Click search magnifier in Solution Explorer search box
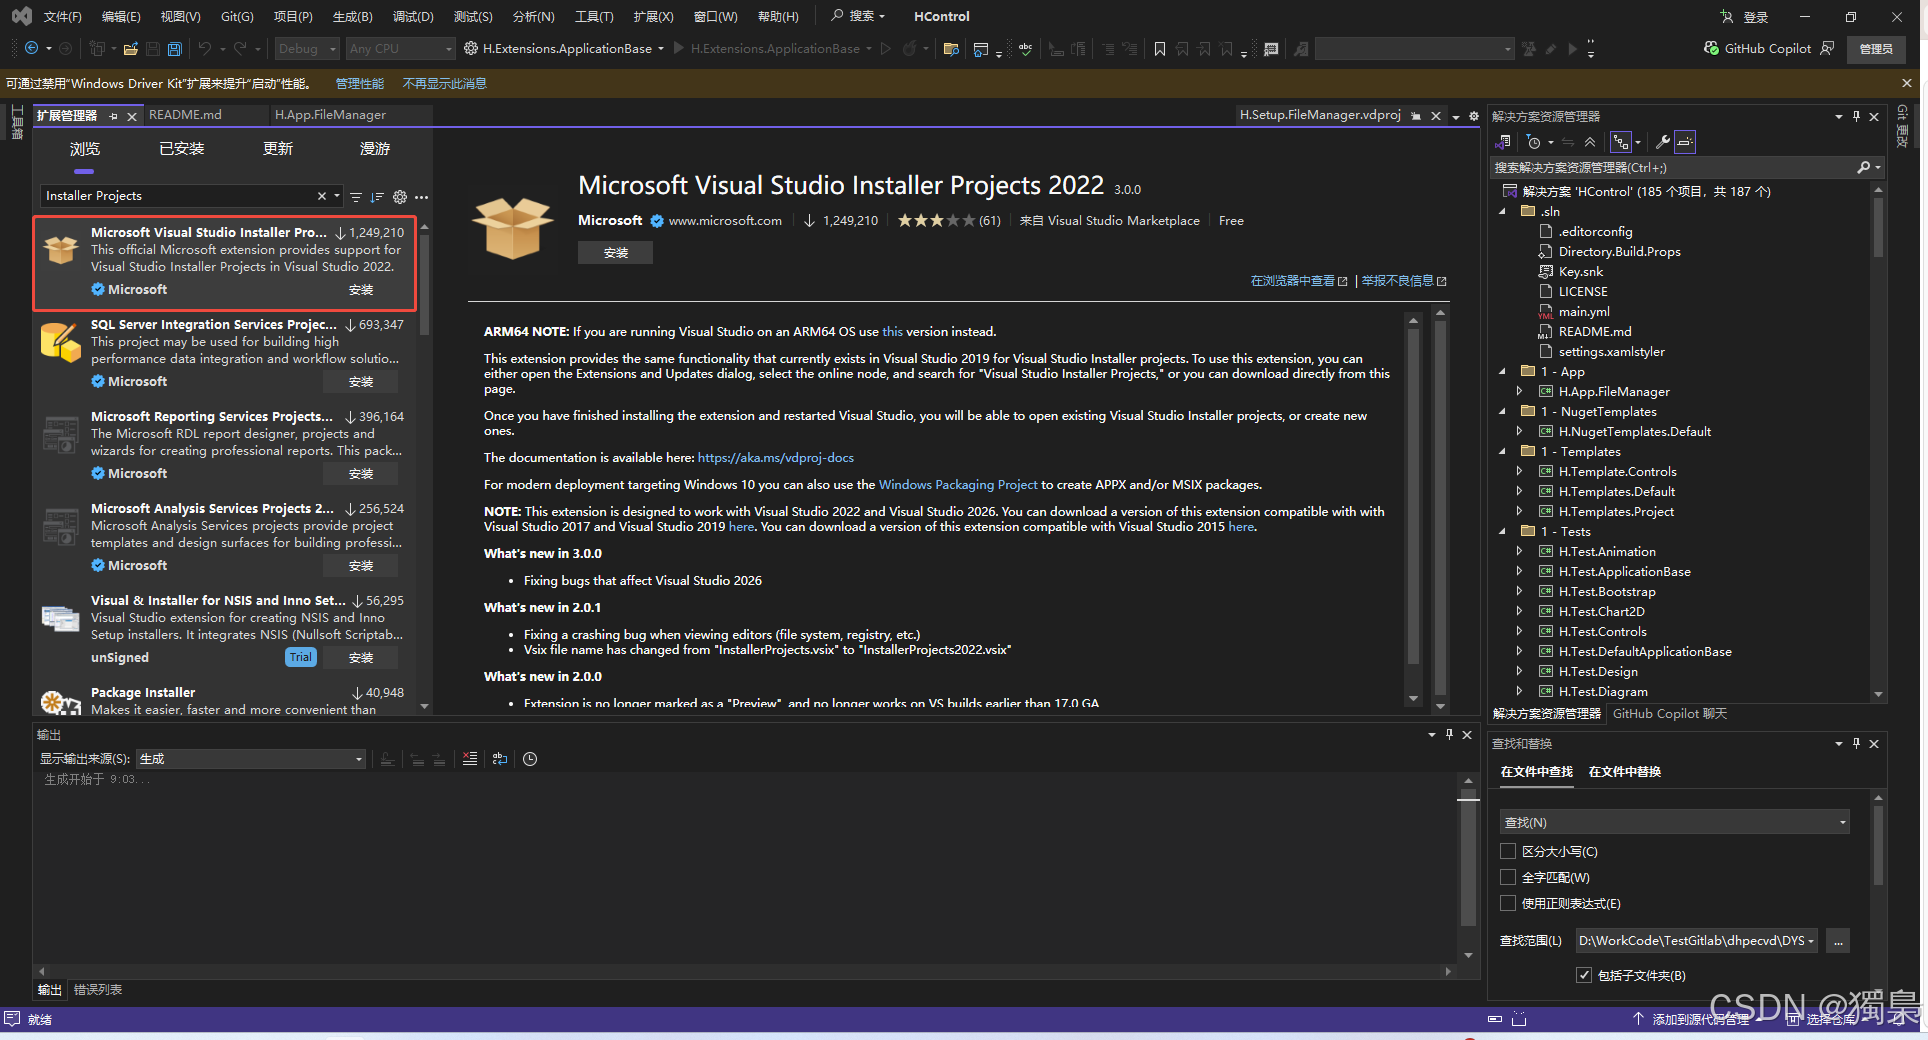This screenshot has width=1928, height=1040. point(1863,168)
